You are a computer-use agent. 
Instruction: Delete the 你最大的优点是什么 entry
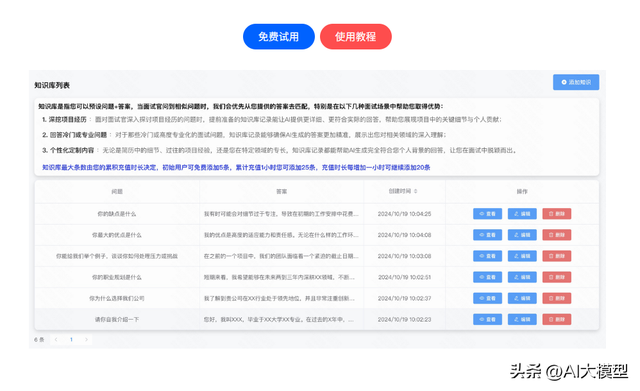pyautogui.click(x=557, y=235)
